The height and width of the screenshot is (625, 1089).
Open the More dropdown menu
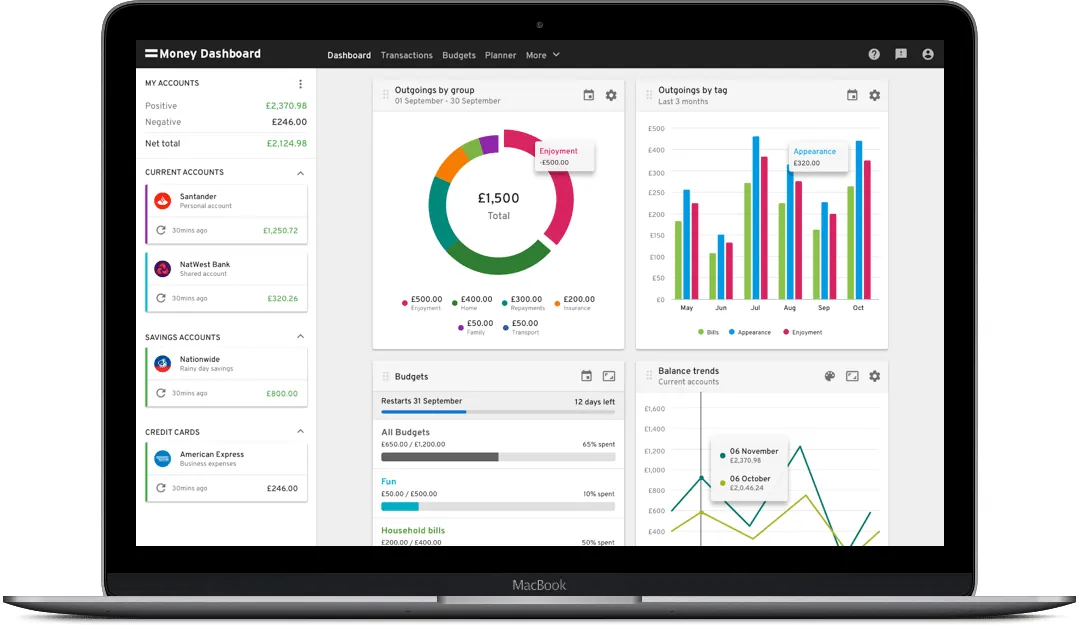[x=543, y=55]
